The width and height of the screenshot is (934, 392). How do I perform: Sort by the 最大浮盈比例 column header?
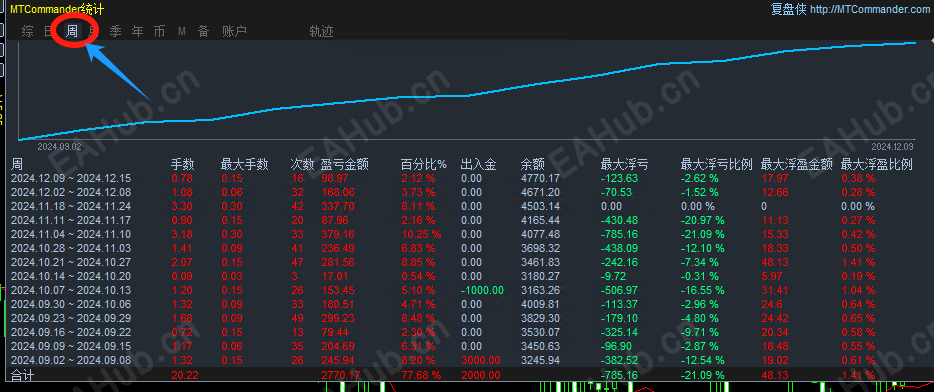pos(877,164)
